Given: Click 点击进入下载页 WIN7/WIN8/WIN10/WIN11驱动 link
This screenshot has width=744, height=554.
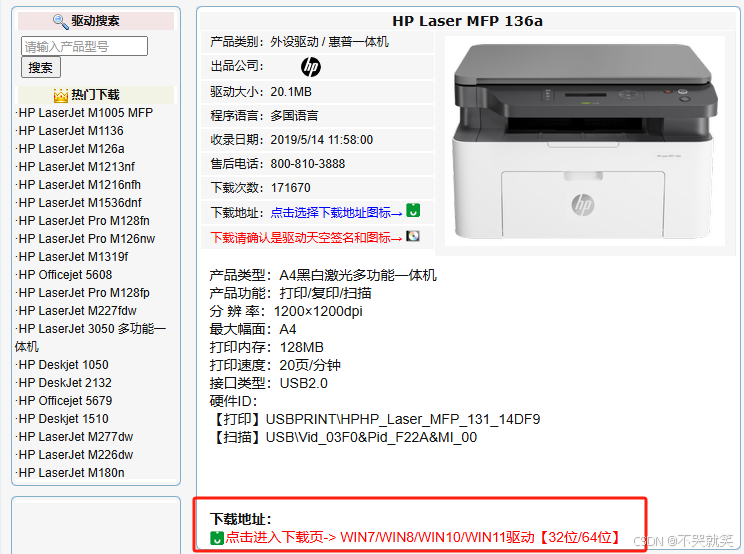Looking at the screenshot, I should pos(423,538).
